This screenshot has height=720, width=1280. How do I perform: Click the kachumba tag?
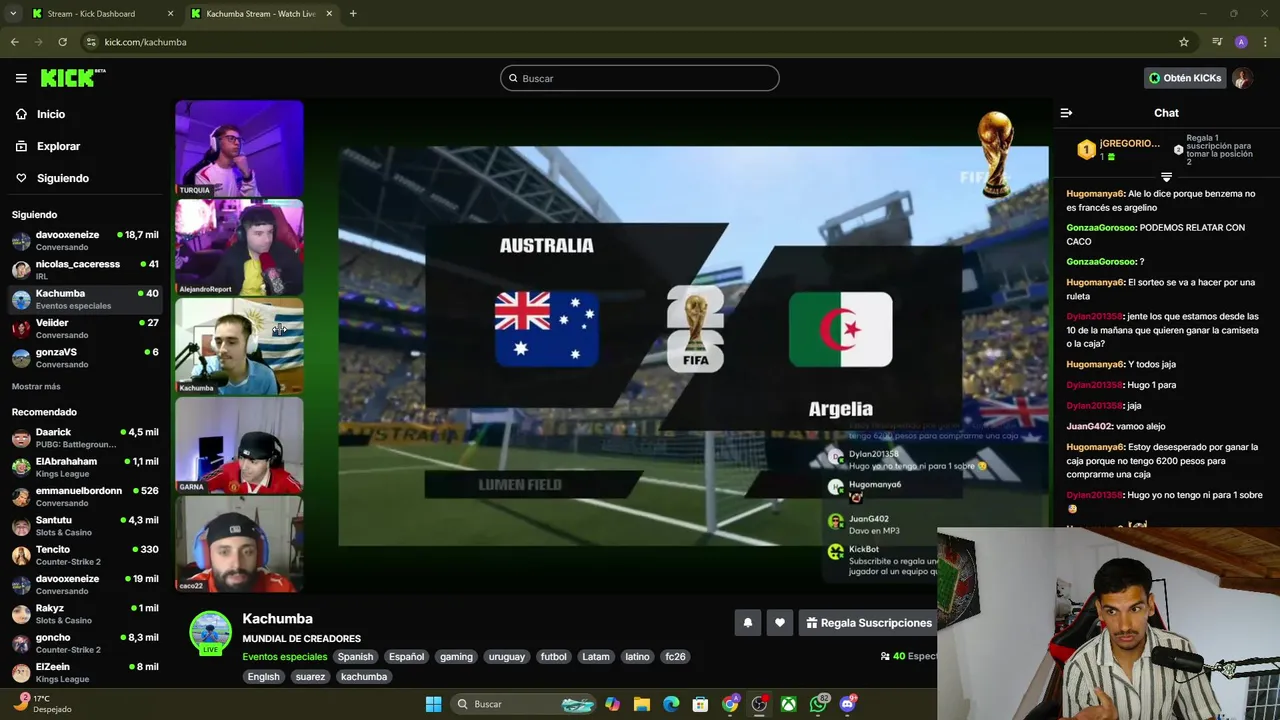[364, 677]
